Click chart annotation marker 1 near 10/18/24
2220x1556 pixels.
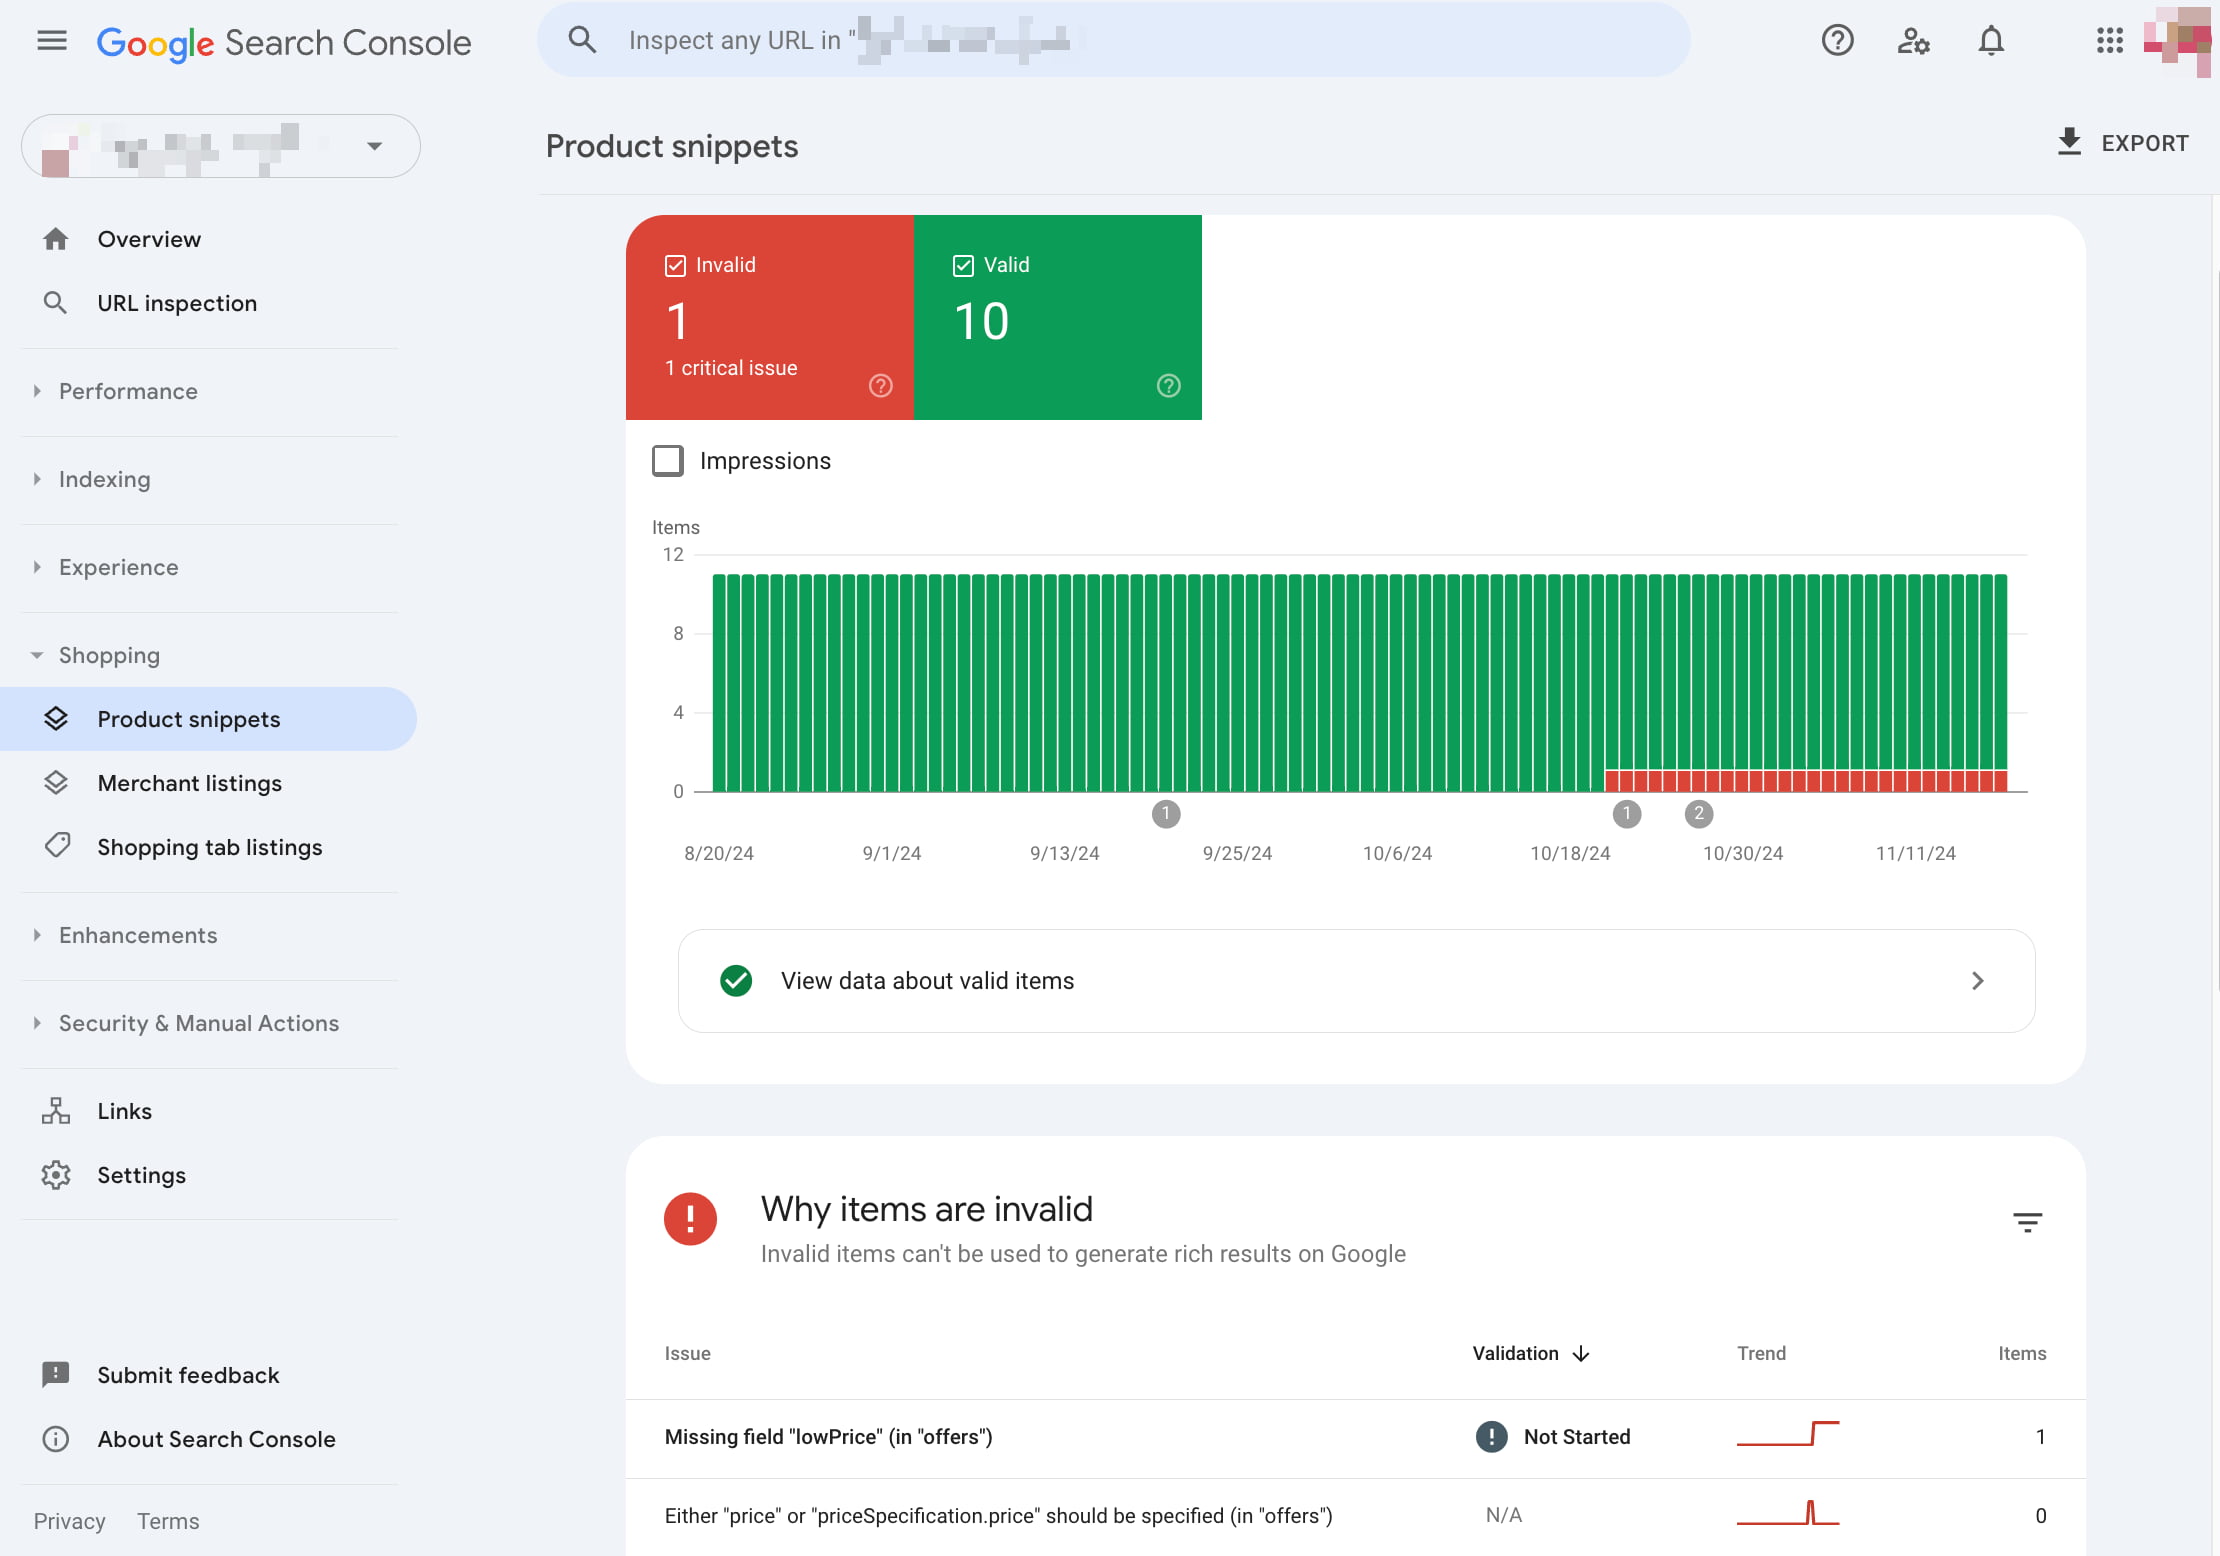[1627, 814]
